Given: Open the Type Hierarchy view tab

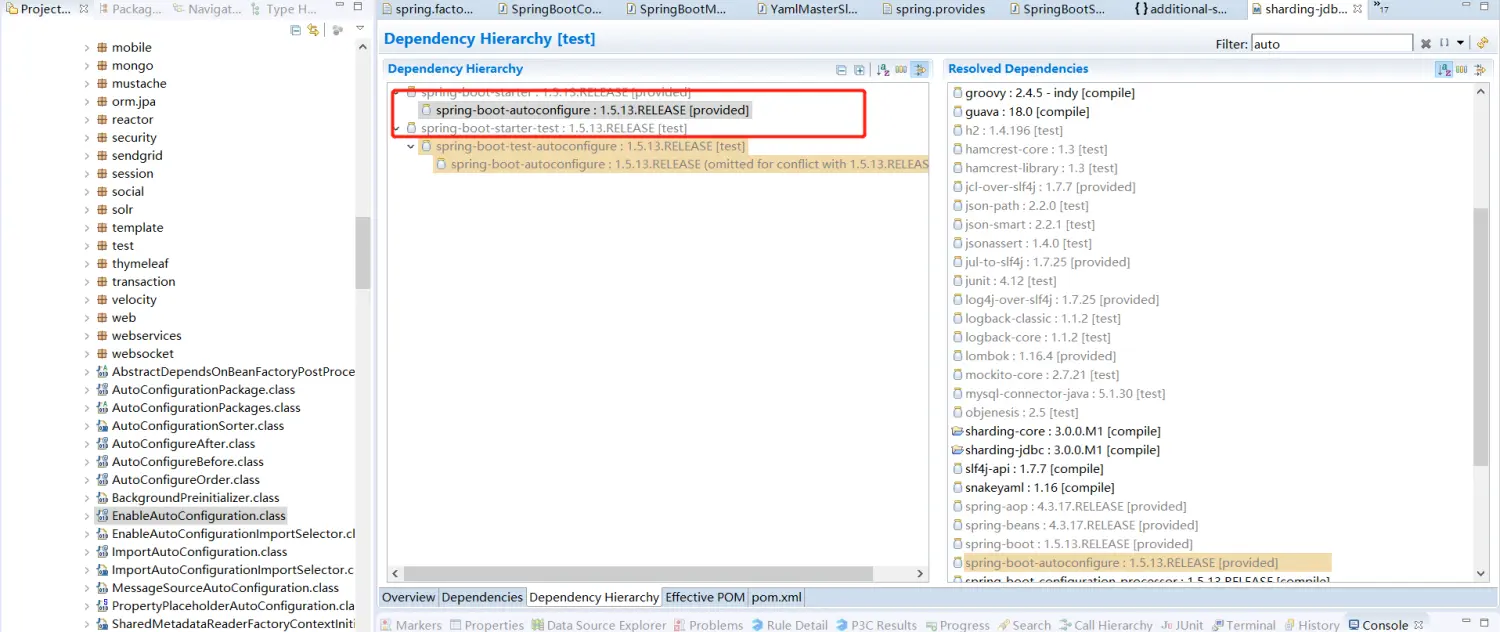Looking at the screenshot, I should point(283,9).
